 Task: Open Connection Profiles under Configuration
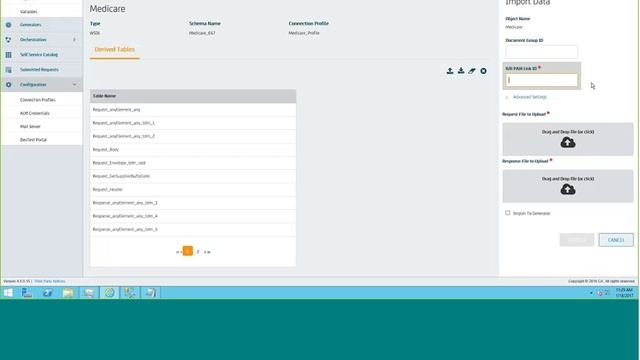tap(38, 100)
